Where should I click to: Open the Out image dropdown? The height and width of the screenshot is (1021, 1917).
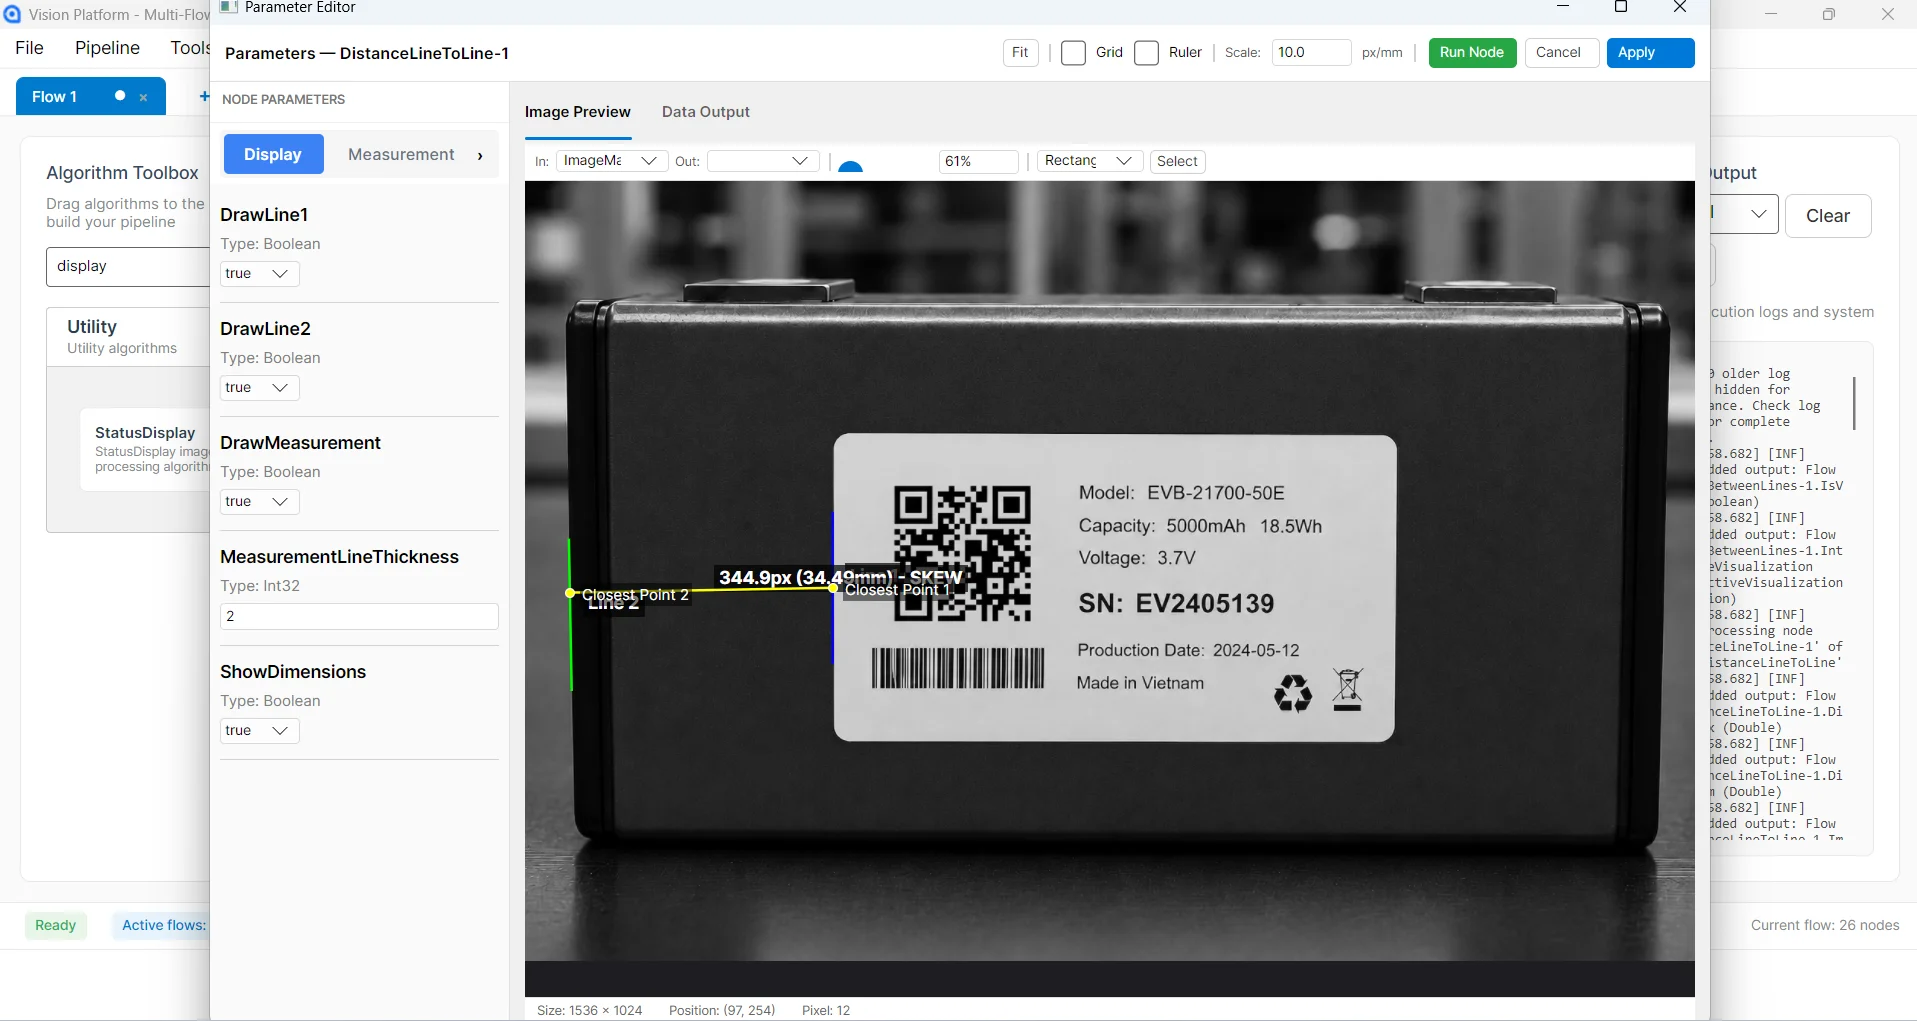763,161
